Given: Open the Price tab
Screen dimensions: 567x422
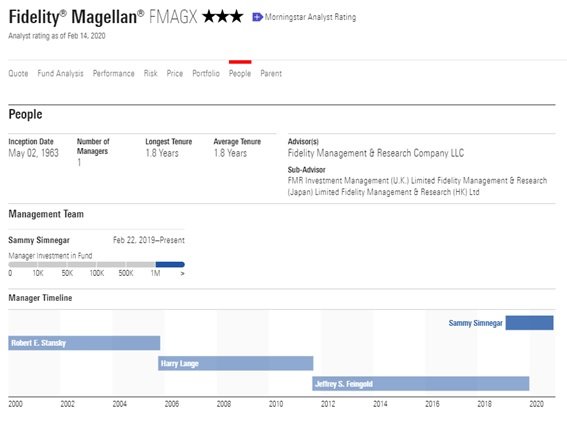Looking at the screenshot, I should pyautogui.click(x=175, y=73).
